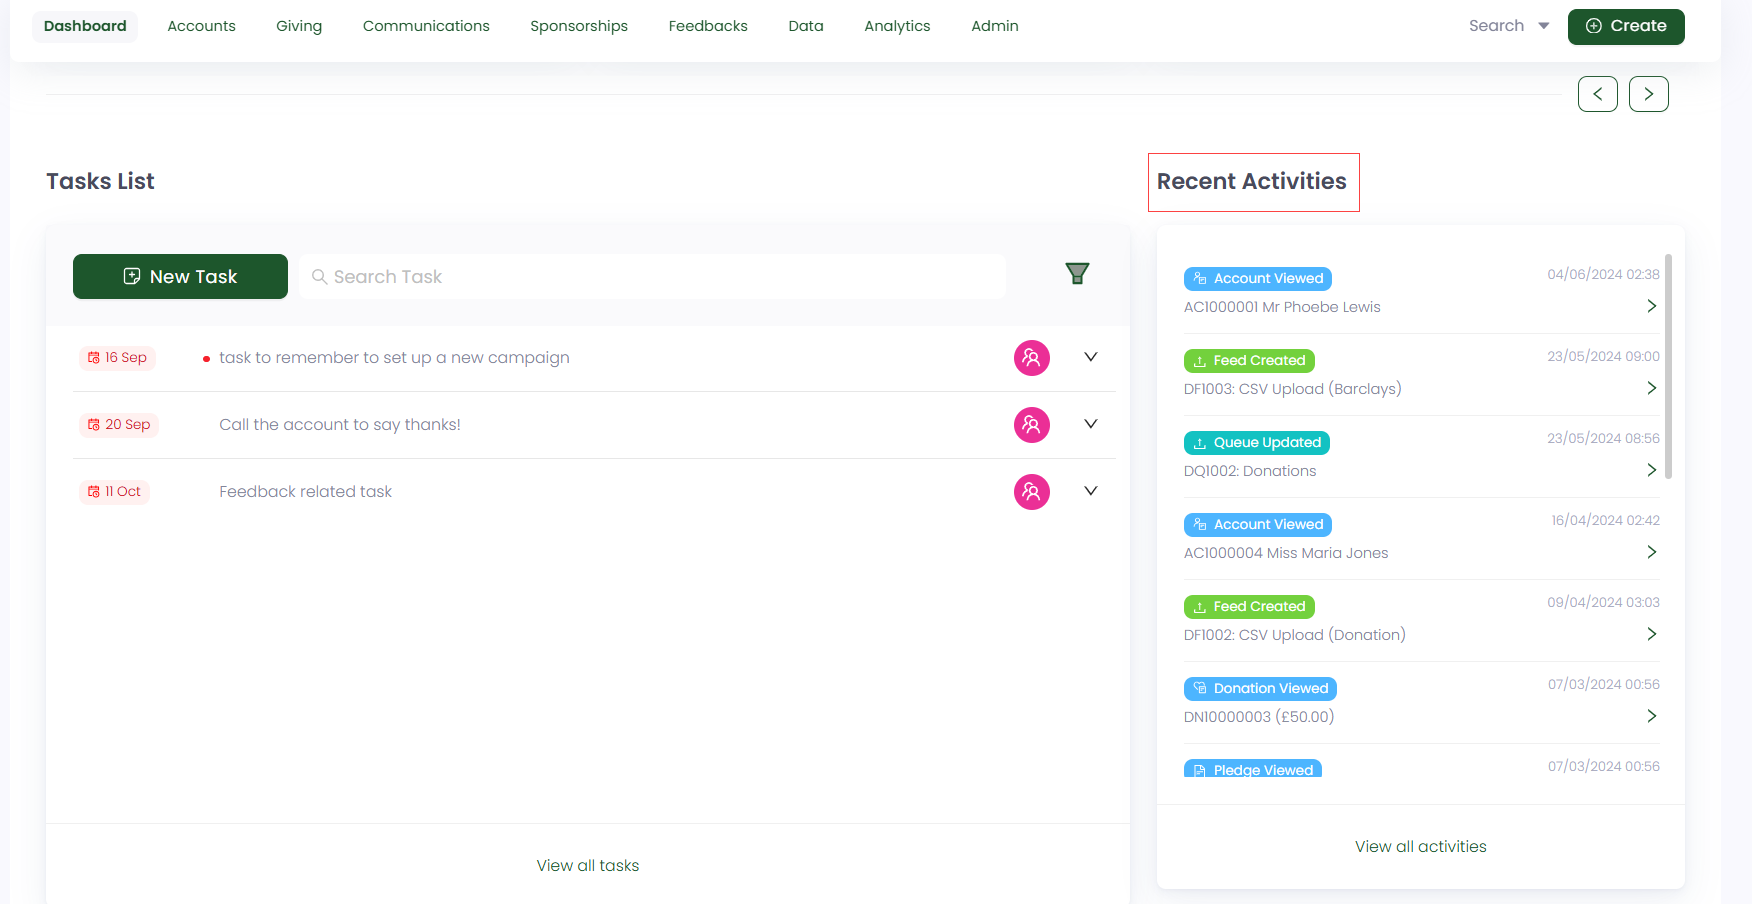
Task: Click the 20 Sep date badge
Action: 119,425
